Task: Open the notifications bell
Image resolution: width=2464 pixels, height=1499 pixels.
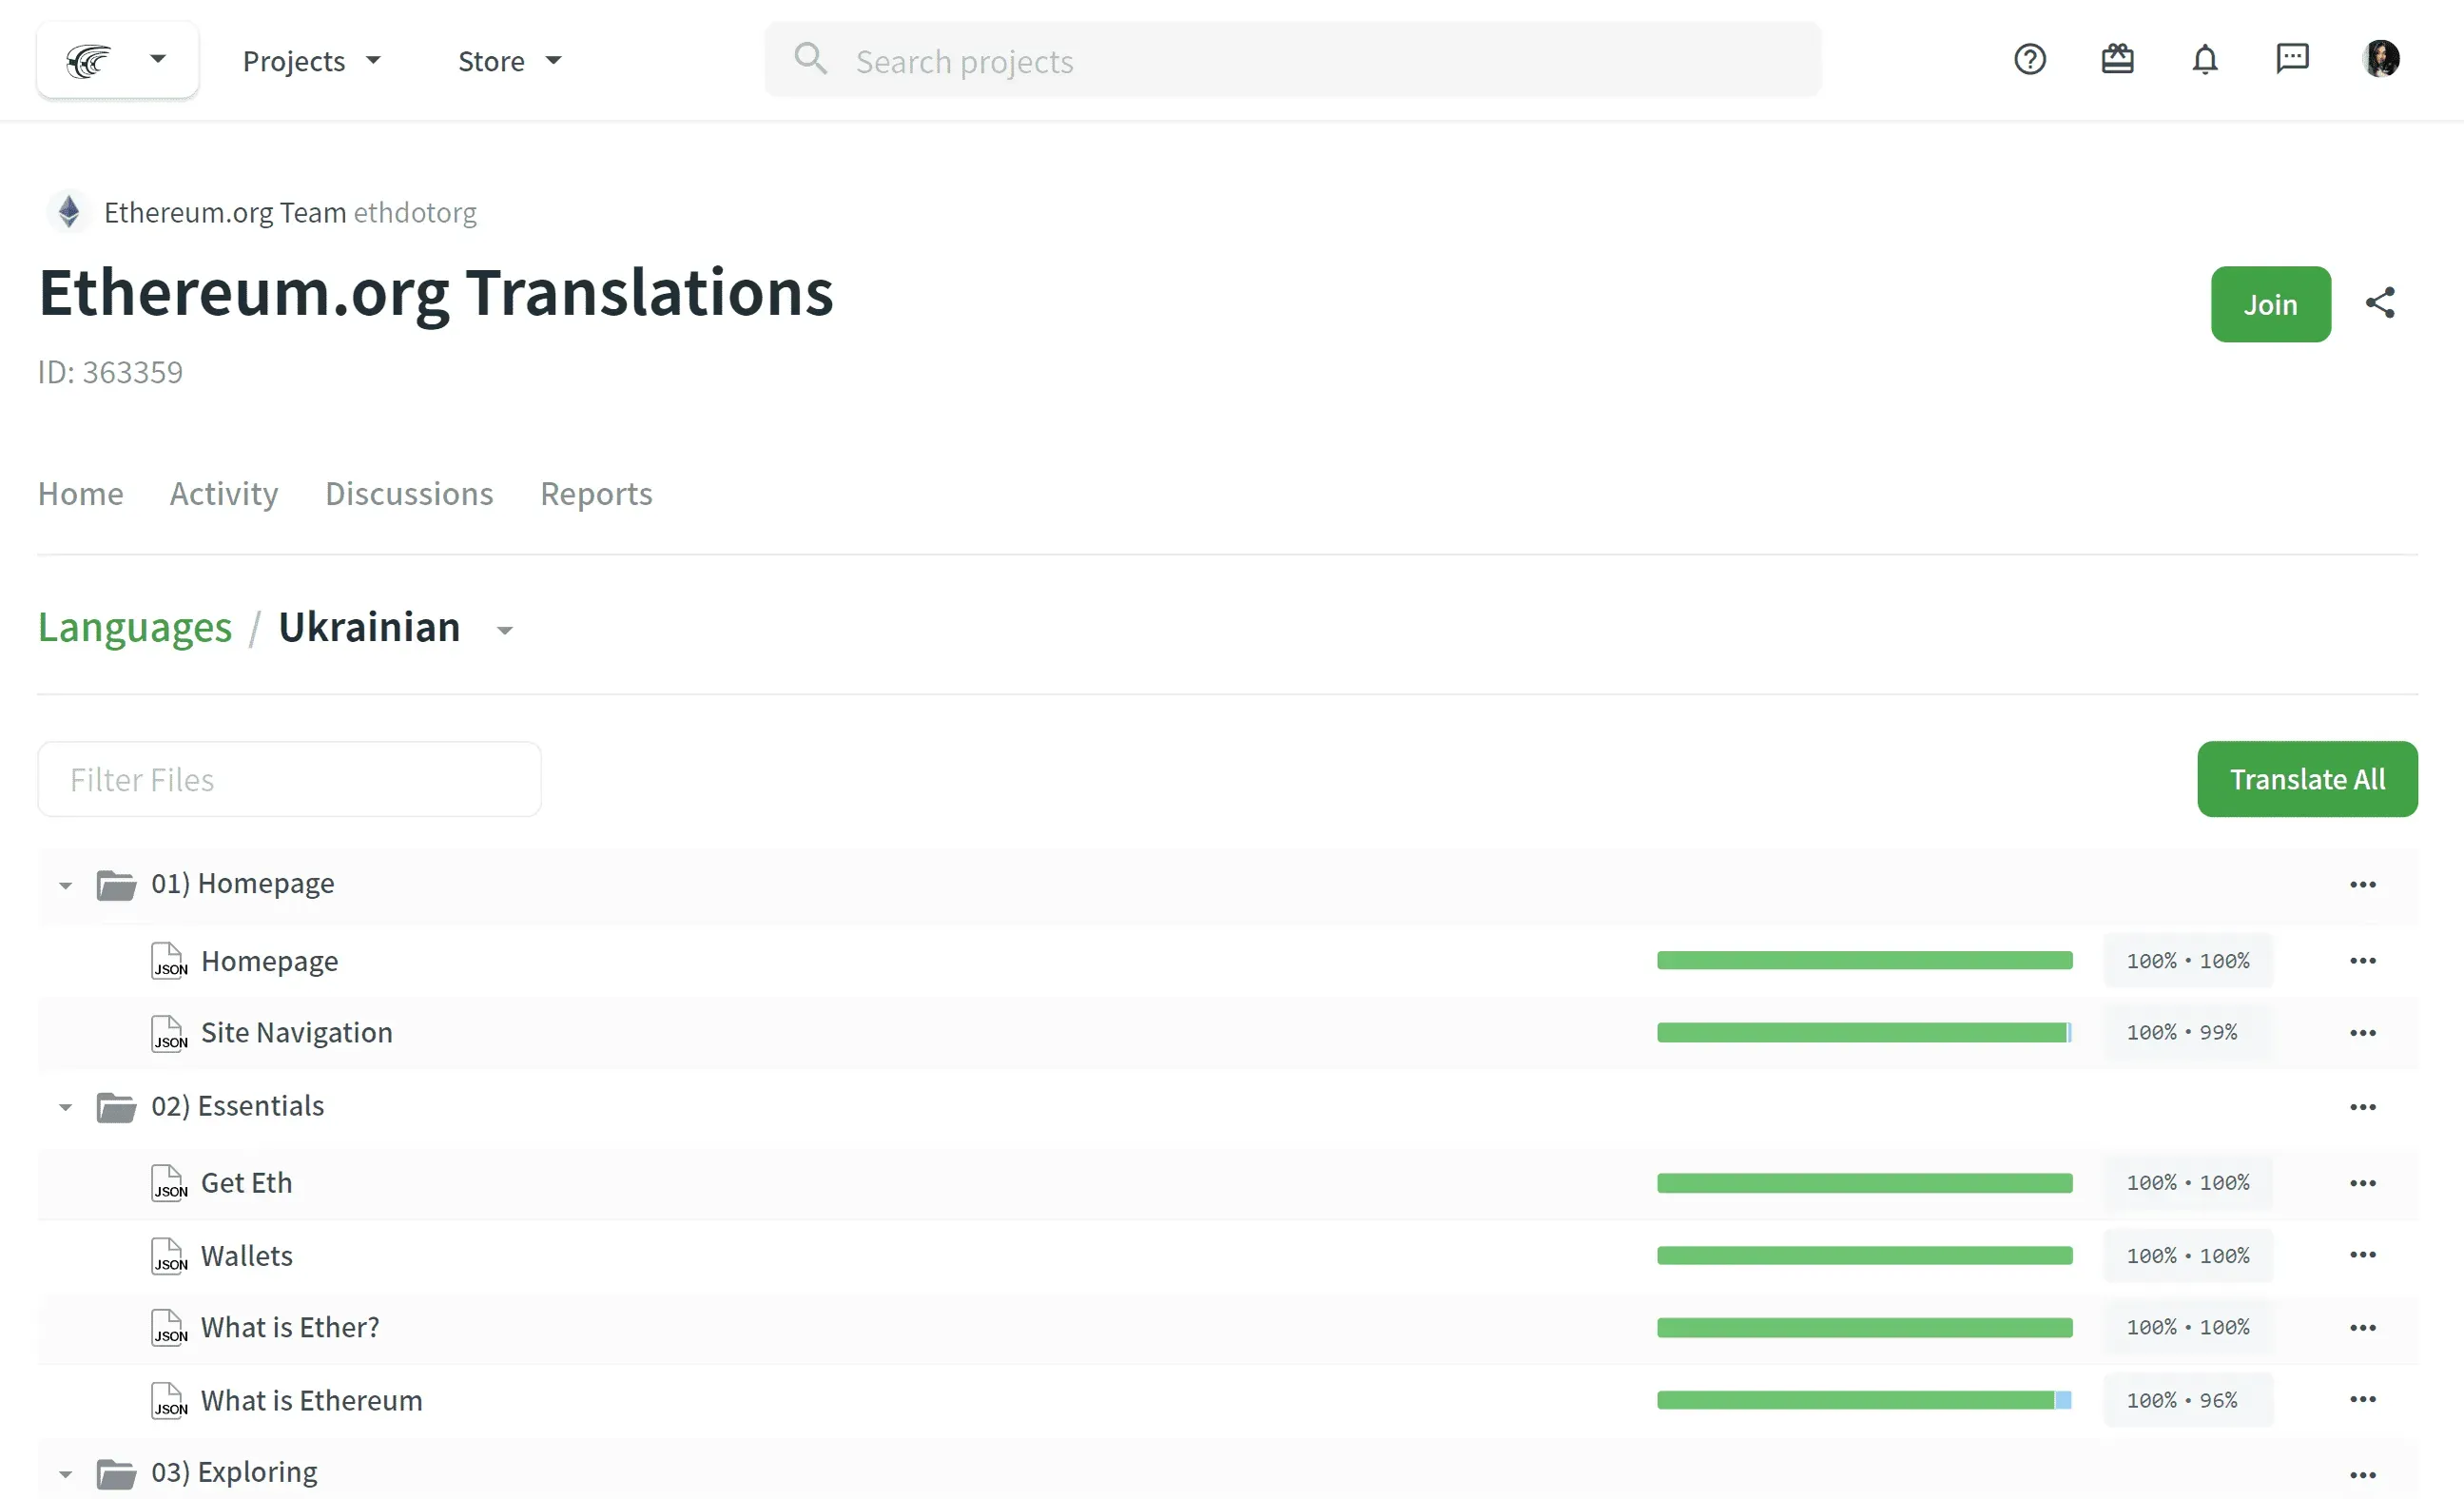Action: 2205,59
